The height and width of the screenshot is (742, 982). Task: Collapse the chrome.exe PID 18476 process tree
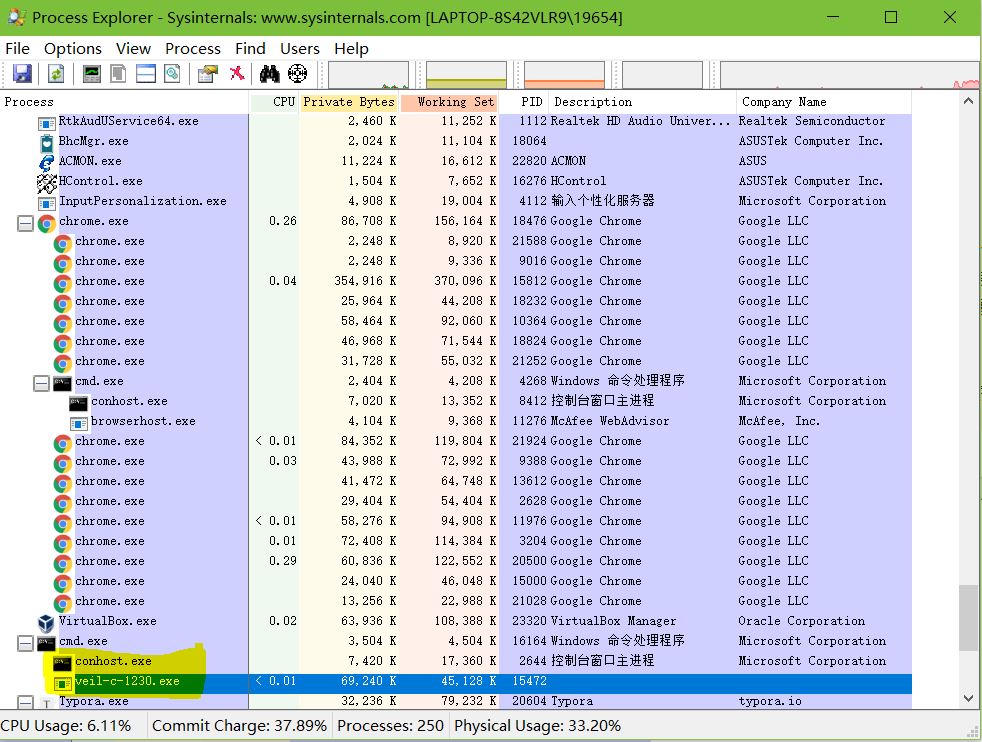25,223
